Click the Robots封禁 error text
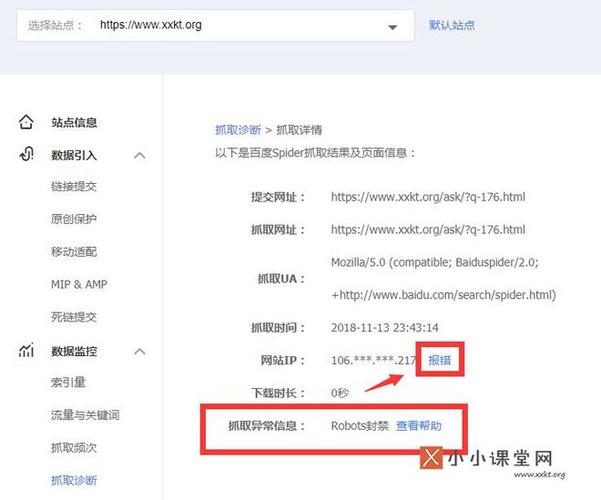This screenshot has width=601, height=500. (360, 426)
